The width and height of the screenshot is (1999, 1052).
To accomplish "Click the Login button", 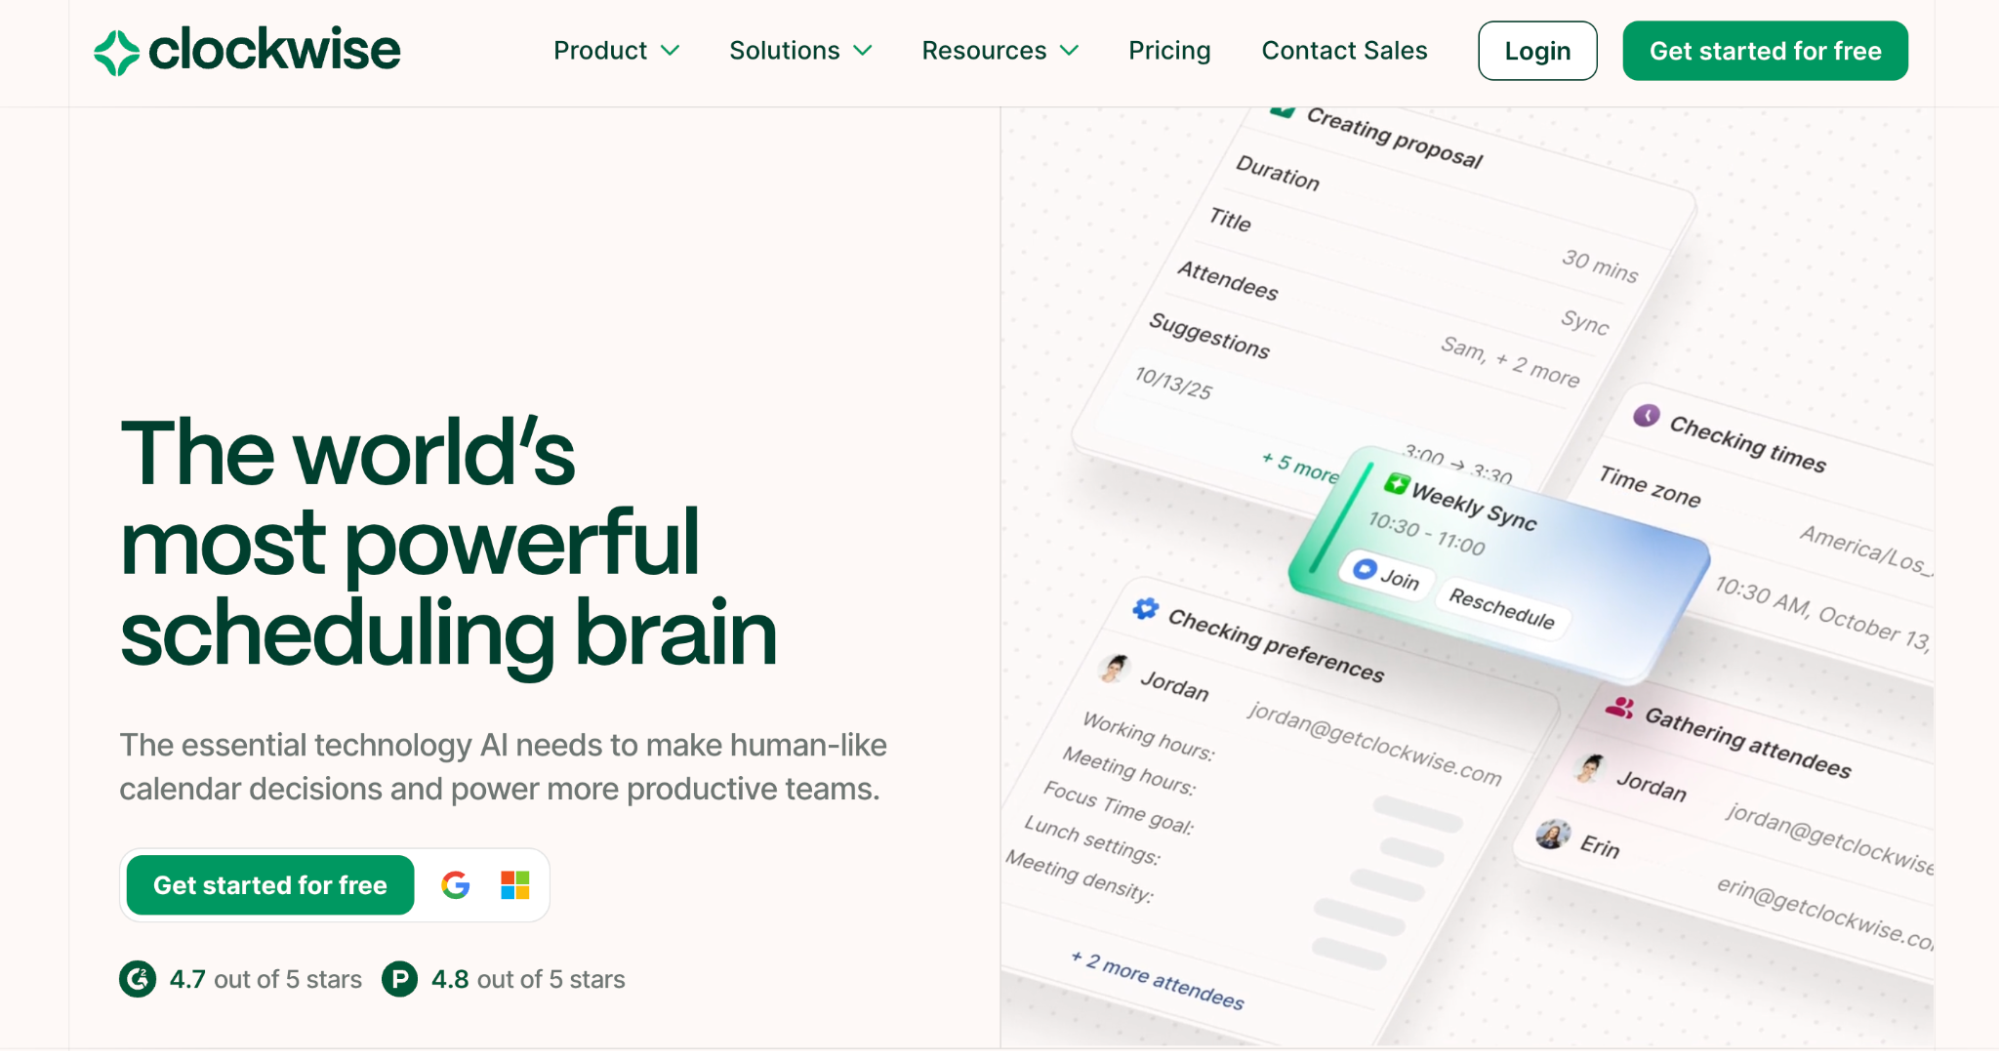I will pos(1537,50).
